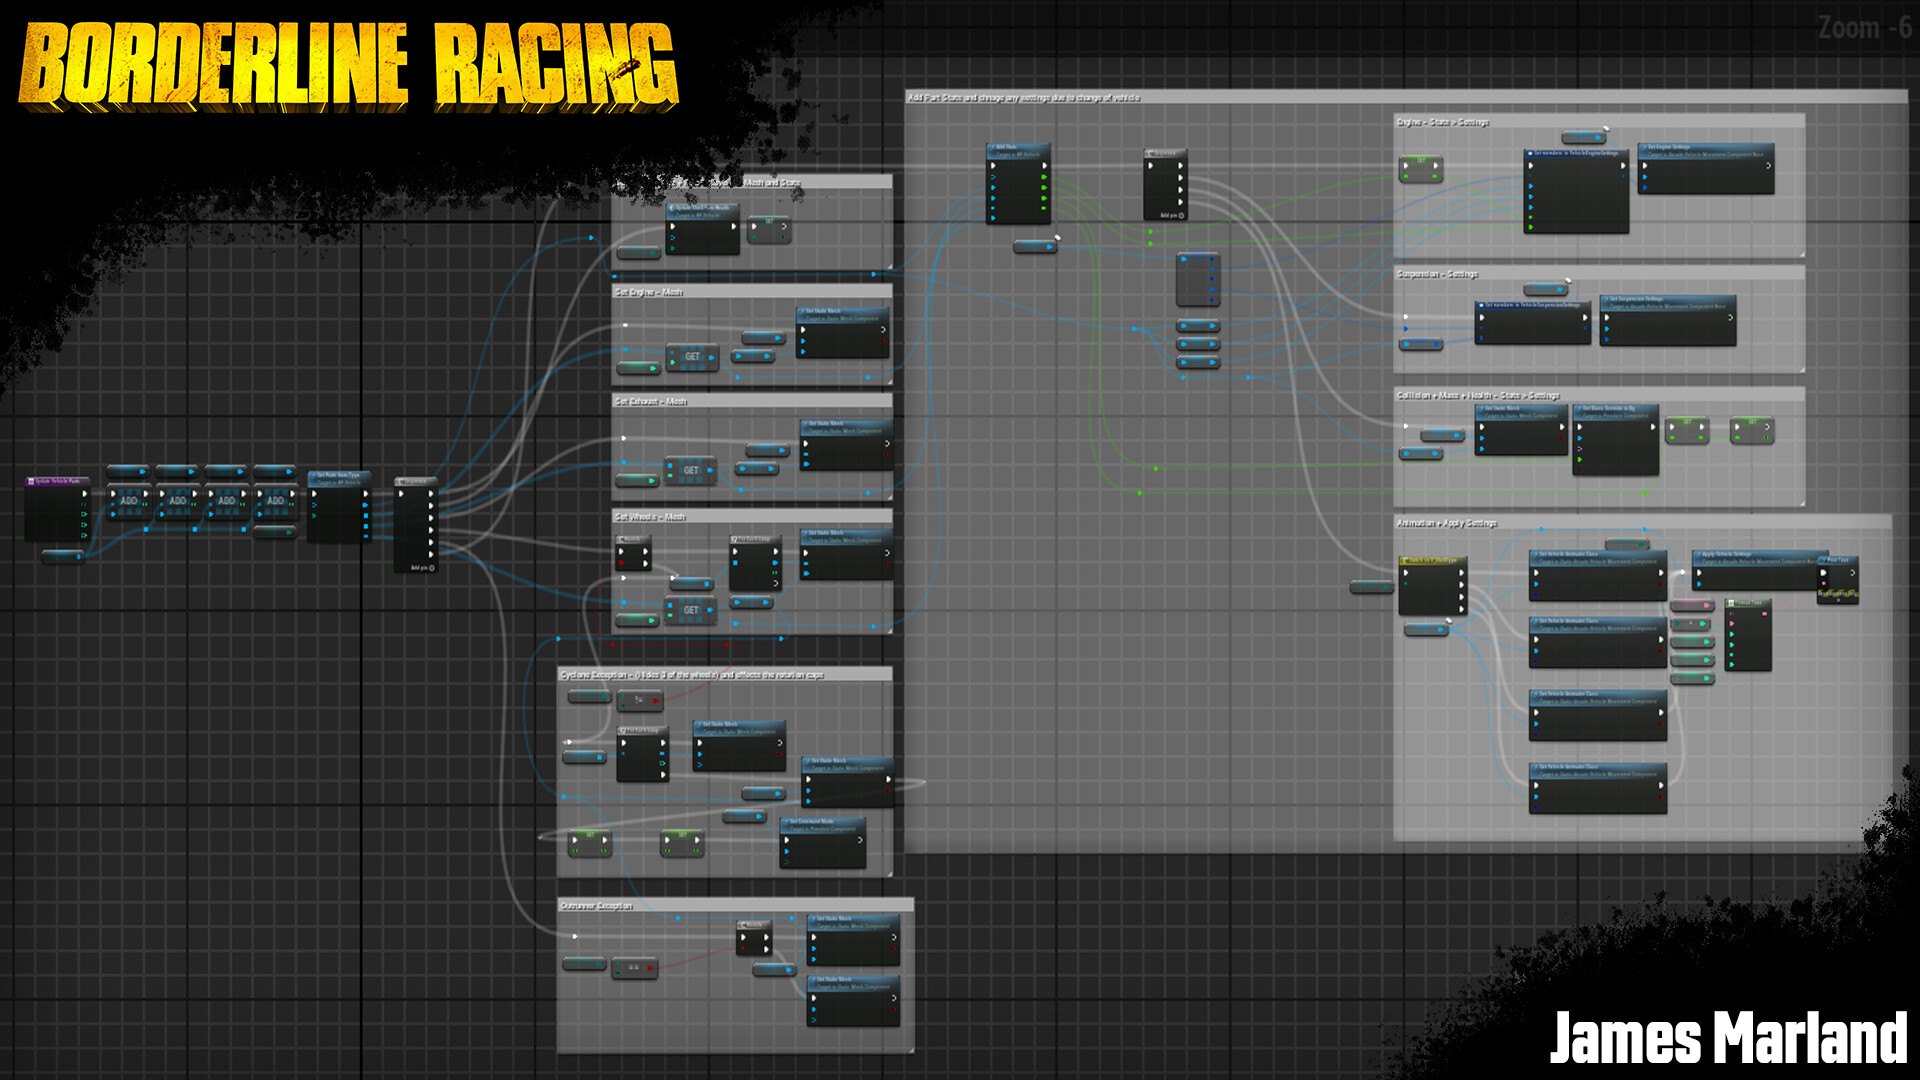
Task: Select the topmost Set Vehicle Animator Class node
Action: [x=1598, y=575]
